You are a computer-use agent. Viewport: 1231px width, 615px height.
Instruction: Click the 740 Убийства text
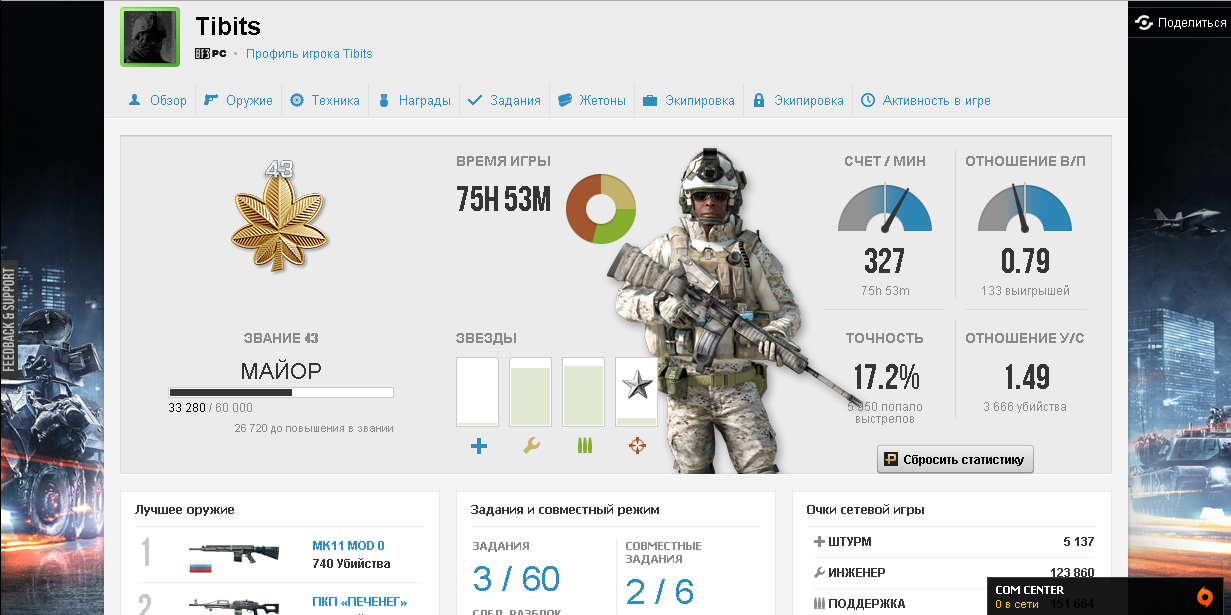pyautogui.click(x=351, y=564)
